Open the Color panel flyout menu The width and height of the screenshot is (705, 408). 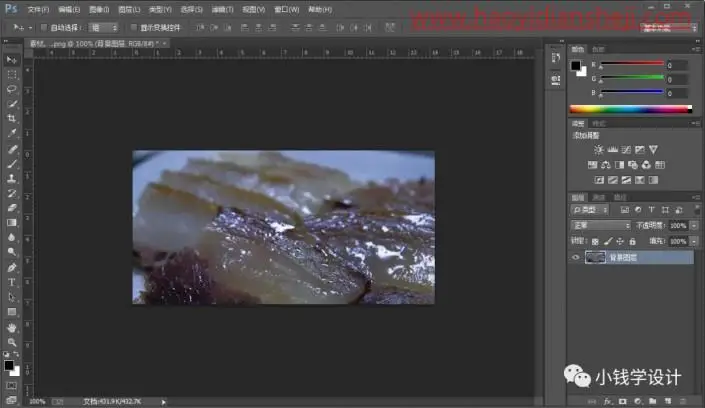tap(696, 49)
